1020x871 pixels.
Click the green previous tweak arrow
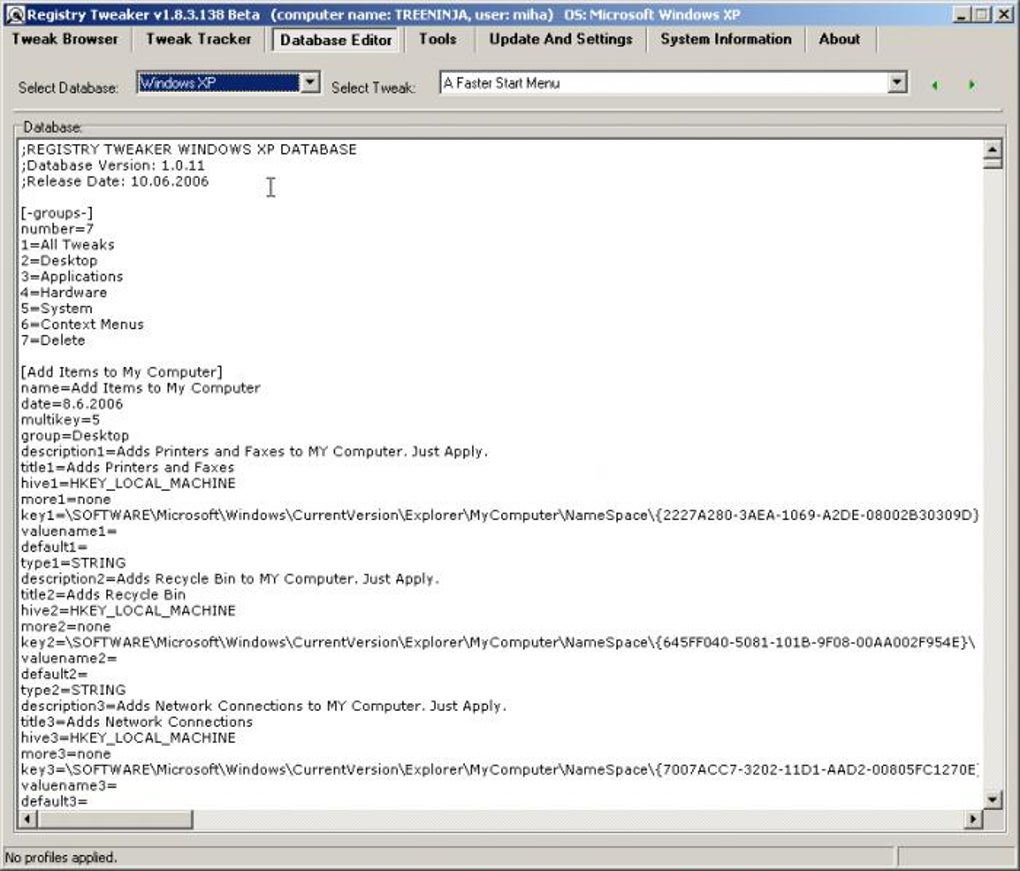click(x=935, y=85)
